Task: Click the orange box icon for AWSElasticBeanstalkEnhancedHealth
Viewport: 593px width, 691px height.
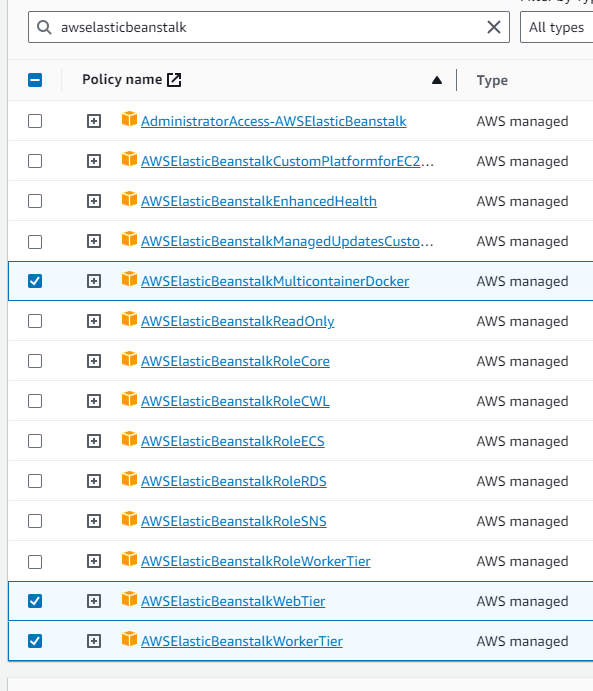Action: (x=129, y=199)
